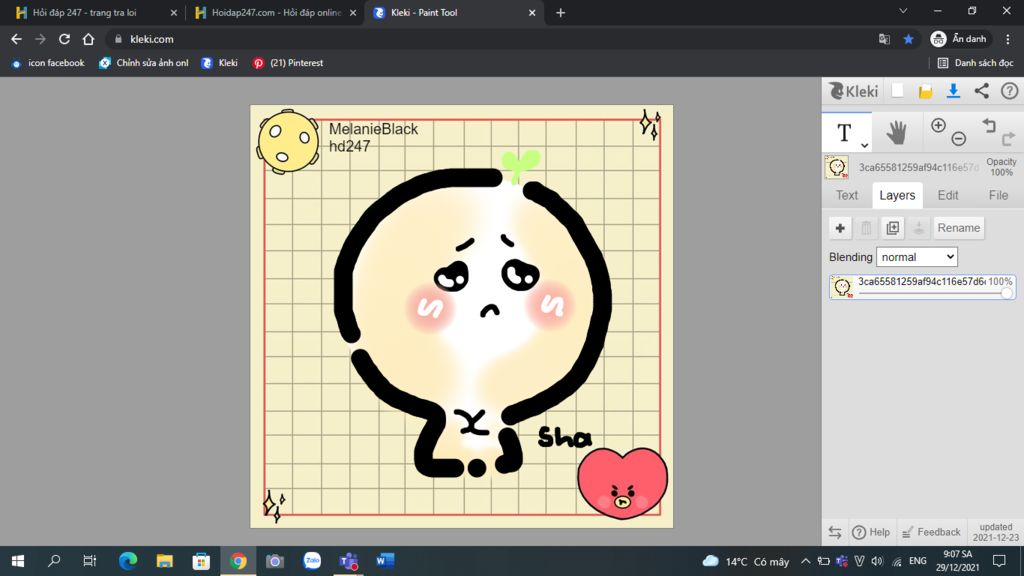Click the Opacity 100% readout

[x=1000, y=167]
